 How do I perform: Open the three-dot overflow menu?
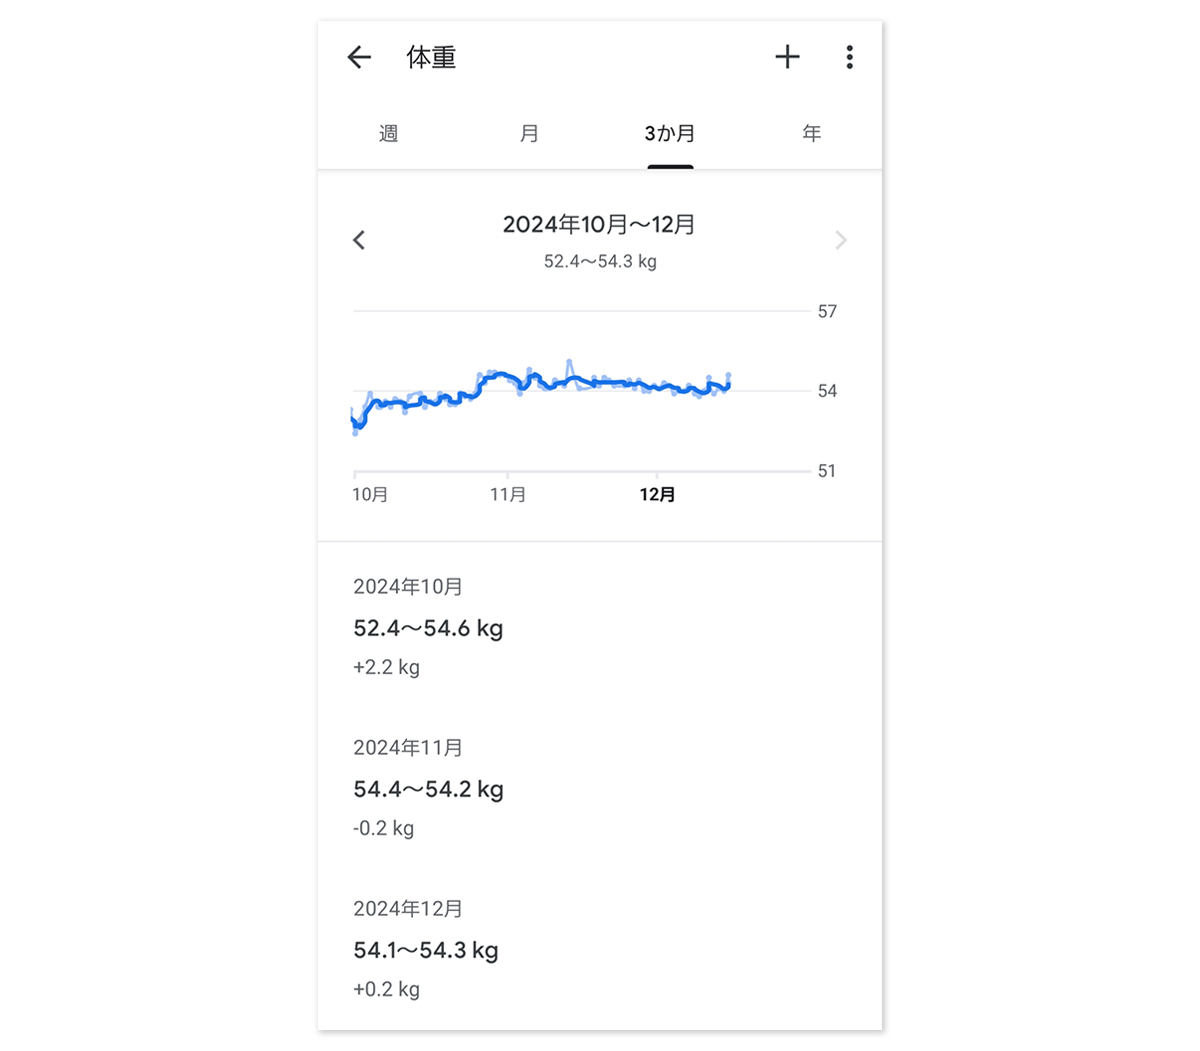[x=849, y=57]
